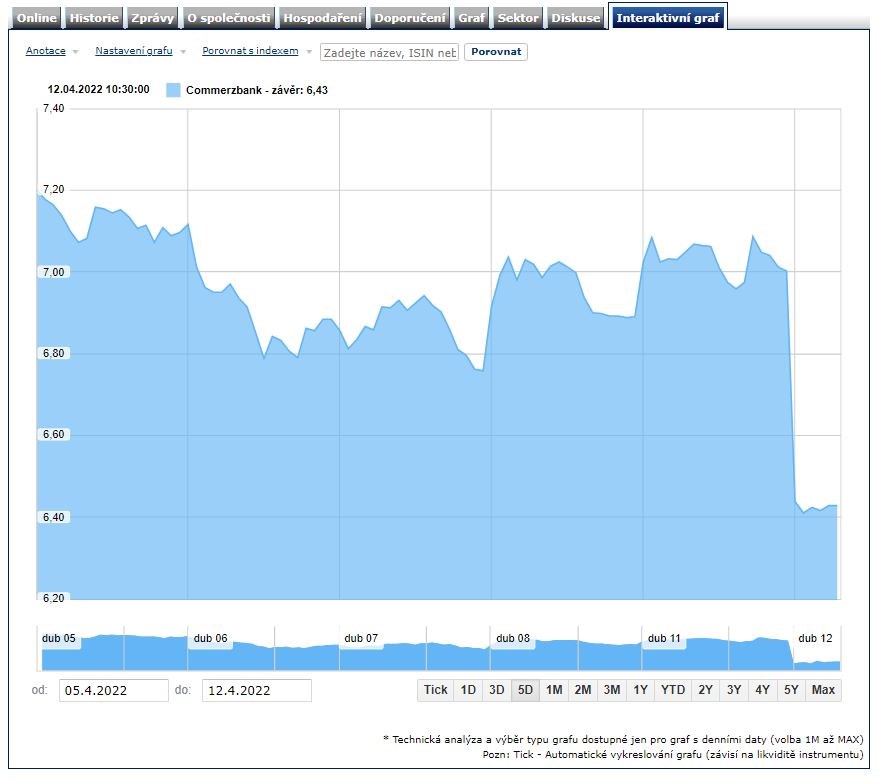Click the Commerzbank blue legend swatch
The image size is (885, 784).
point(173,90)
